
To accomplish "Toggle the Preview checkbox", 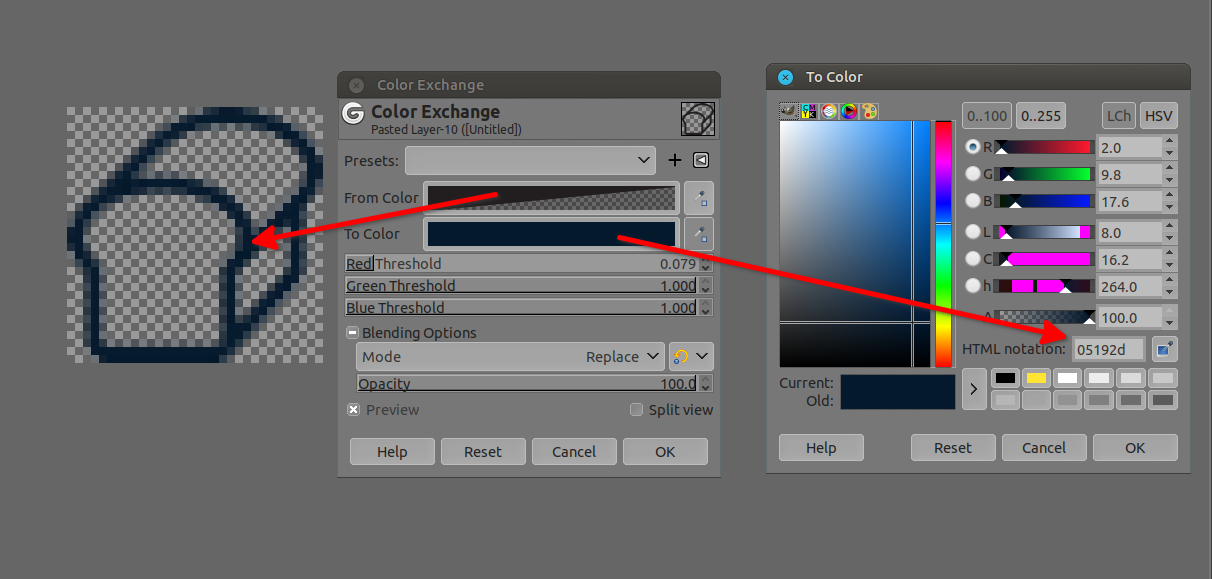I will coord(353,410).
